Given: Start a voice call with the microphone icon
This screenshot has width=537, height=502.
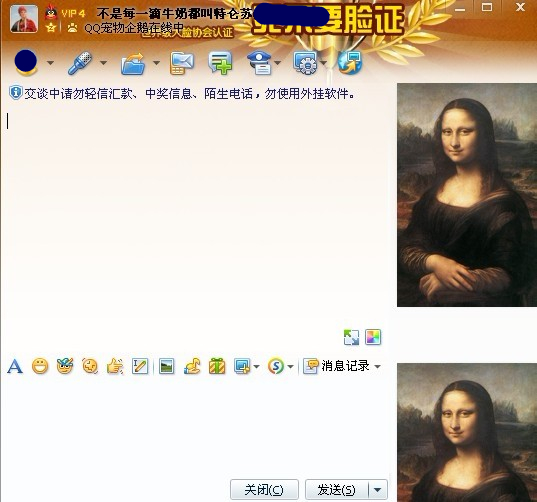Looking at the screenshot, I should [80, 63].
